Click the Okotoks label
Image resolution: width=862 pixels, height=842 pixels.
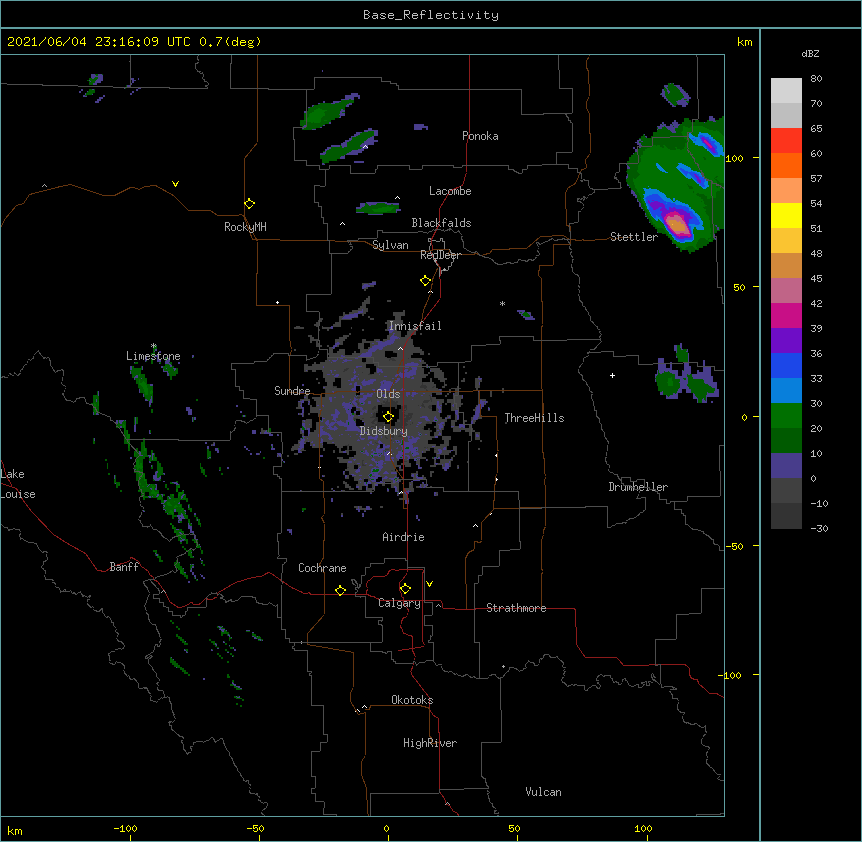click(x=412, y=700)
